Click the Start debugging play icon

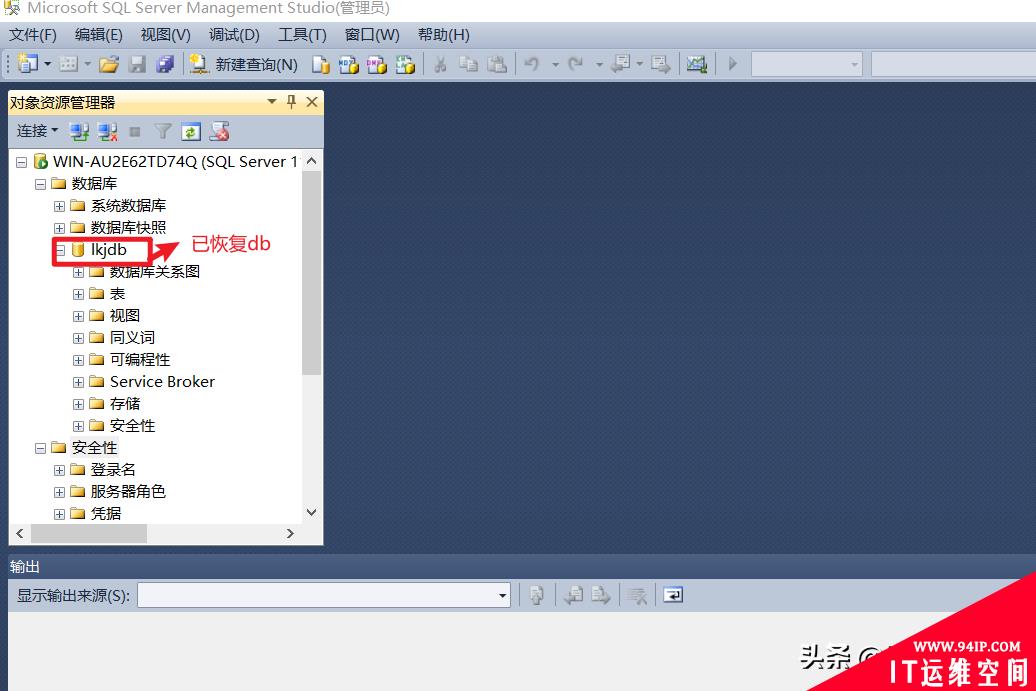[x=732, y=64]
